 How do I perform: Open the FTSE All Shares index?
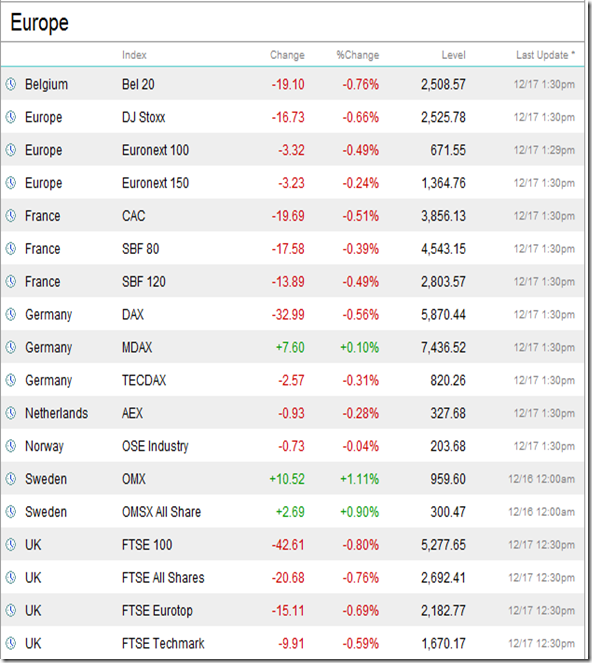[163, 578]
